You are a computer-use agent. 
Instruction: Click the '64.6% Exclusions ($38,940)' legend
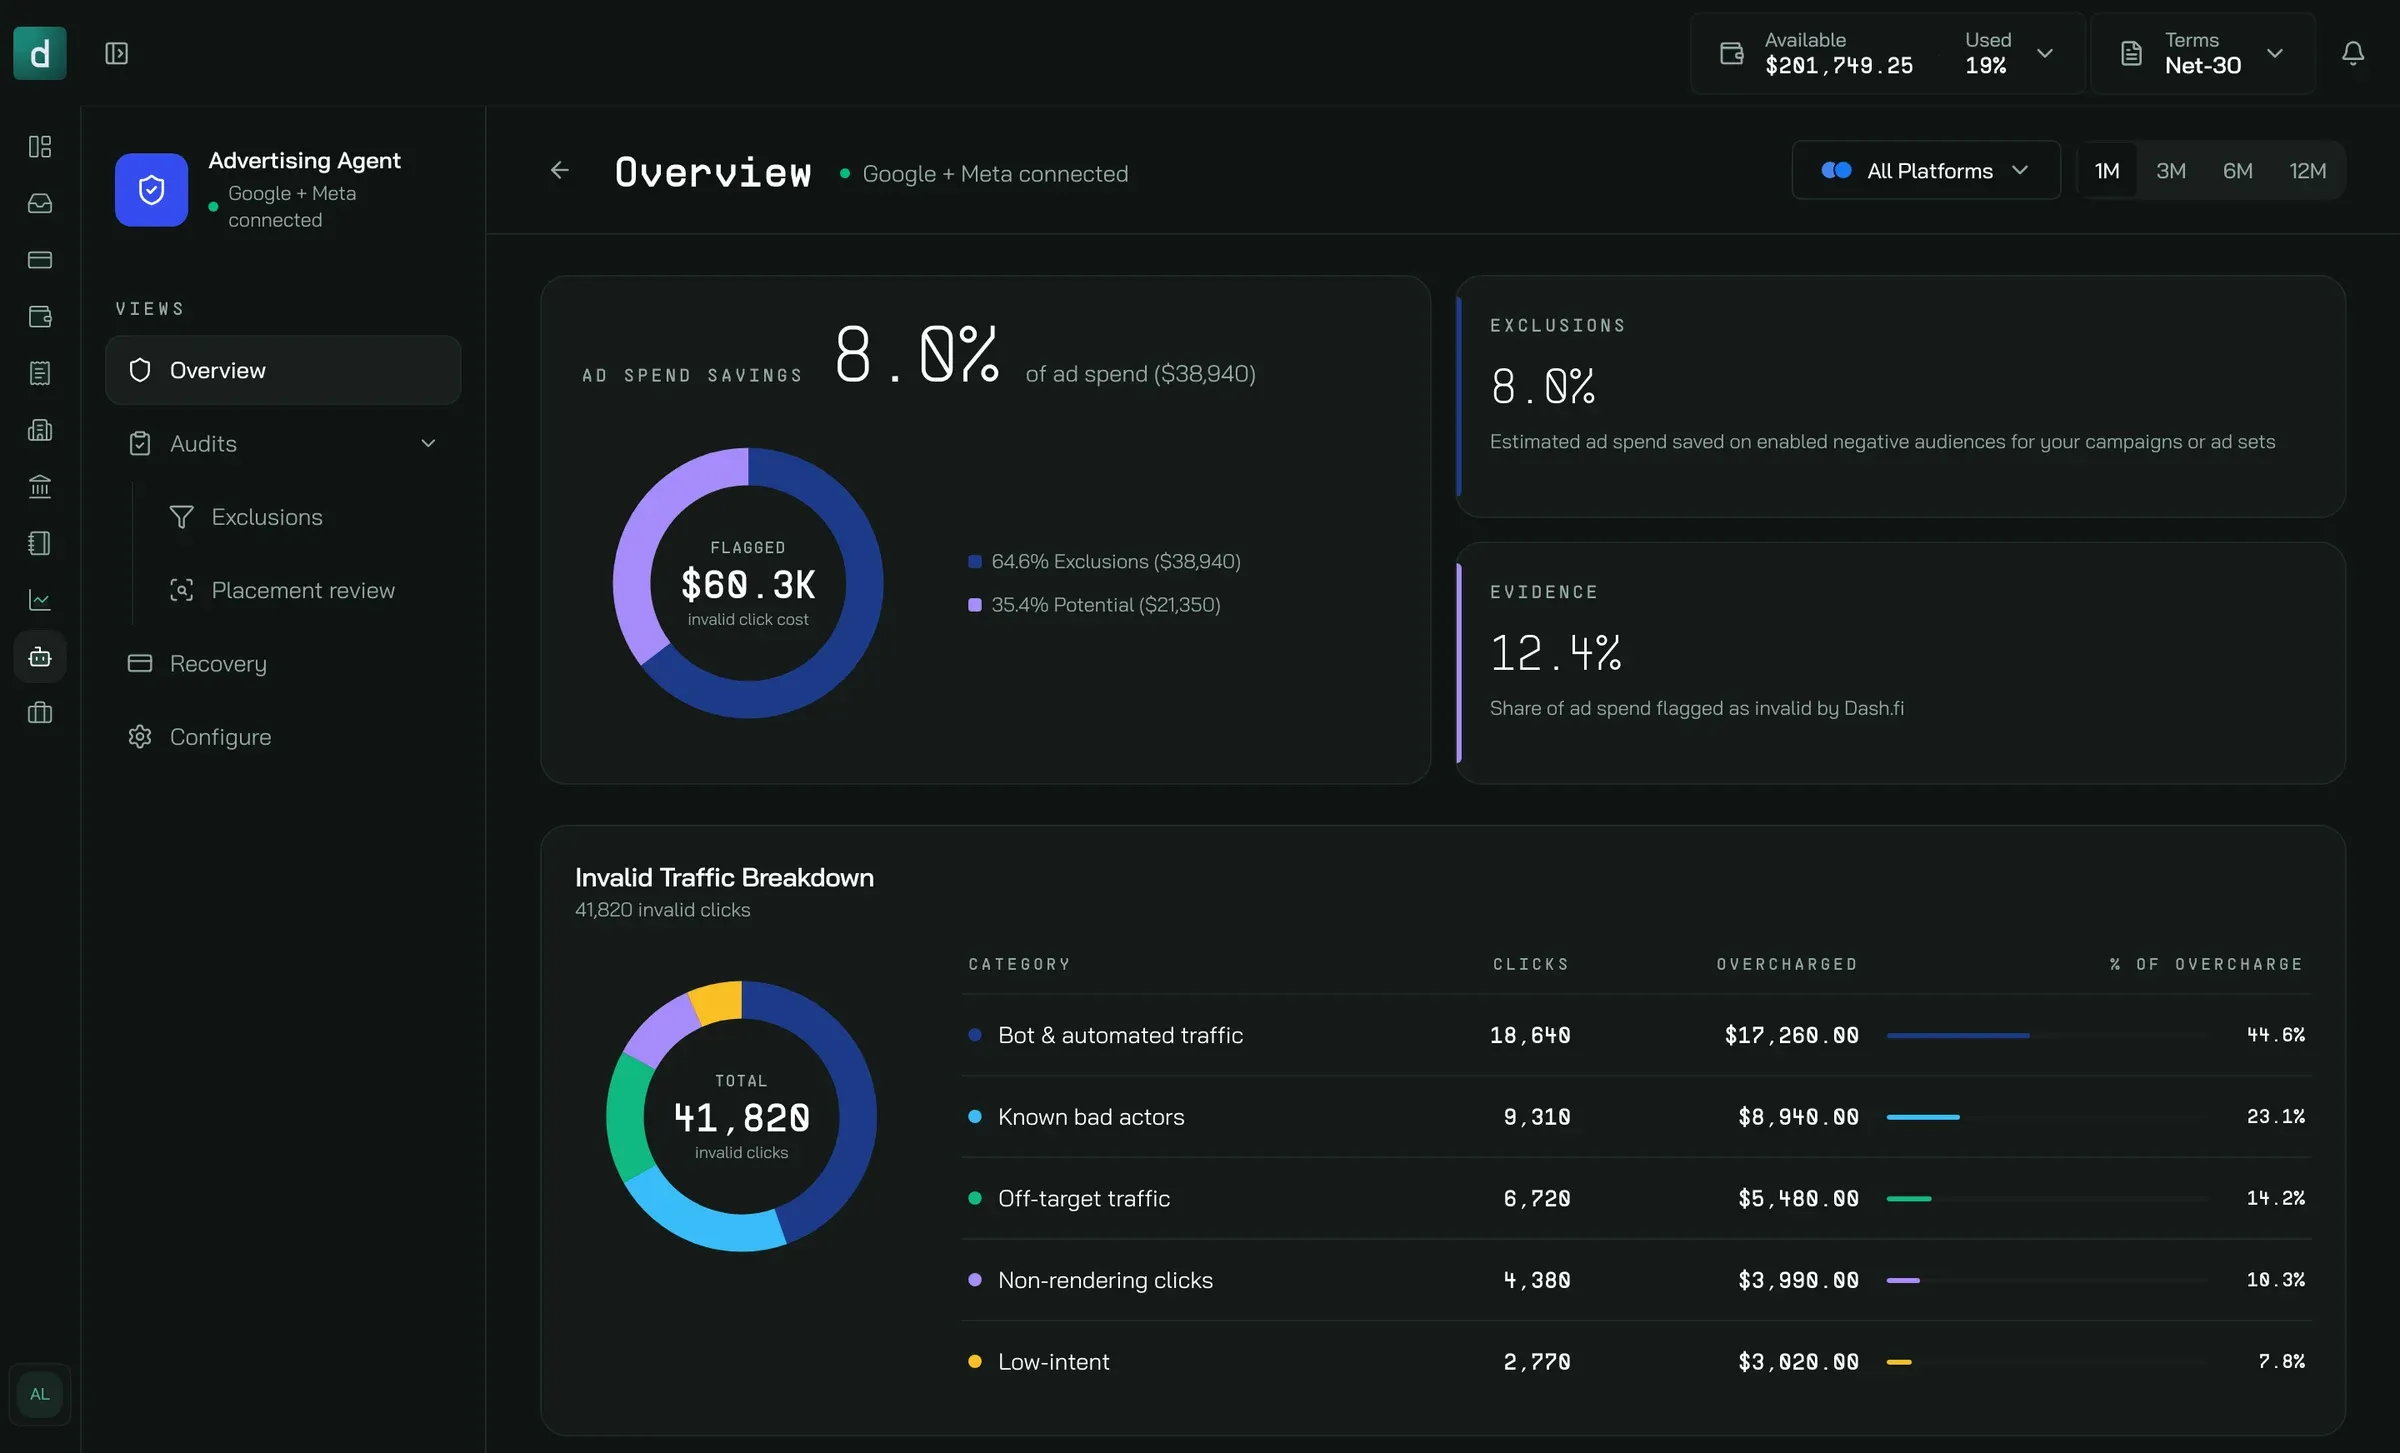pyautogui.click(x=1105, y=562)
